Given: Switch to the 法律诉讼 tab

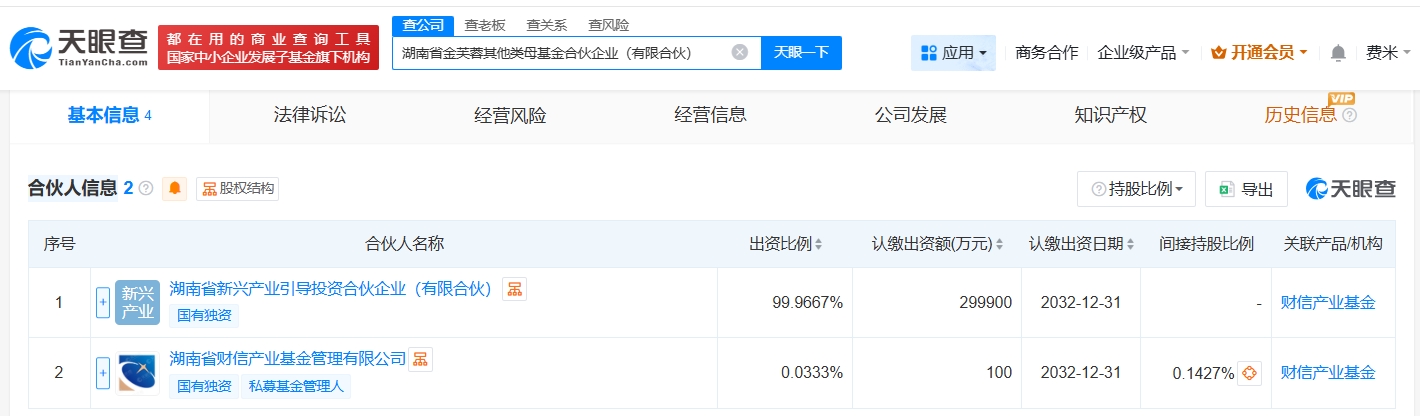Looking at the screenshot, I should tap(310, 115).
